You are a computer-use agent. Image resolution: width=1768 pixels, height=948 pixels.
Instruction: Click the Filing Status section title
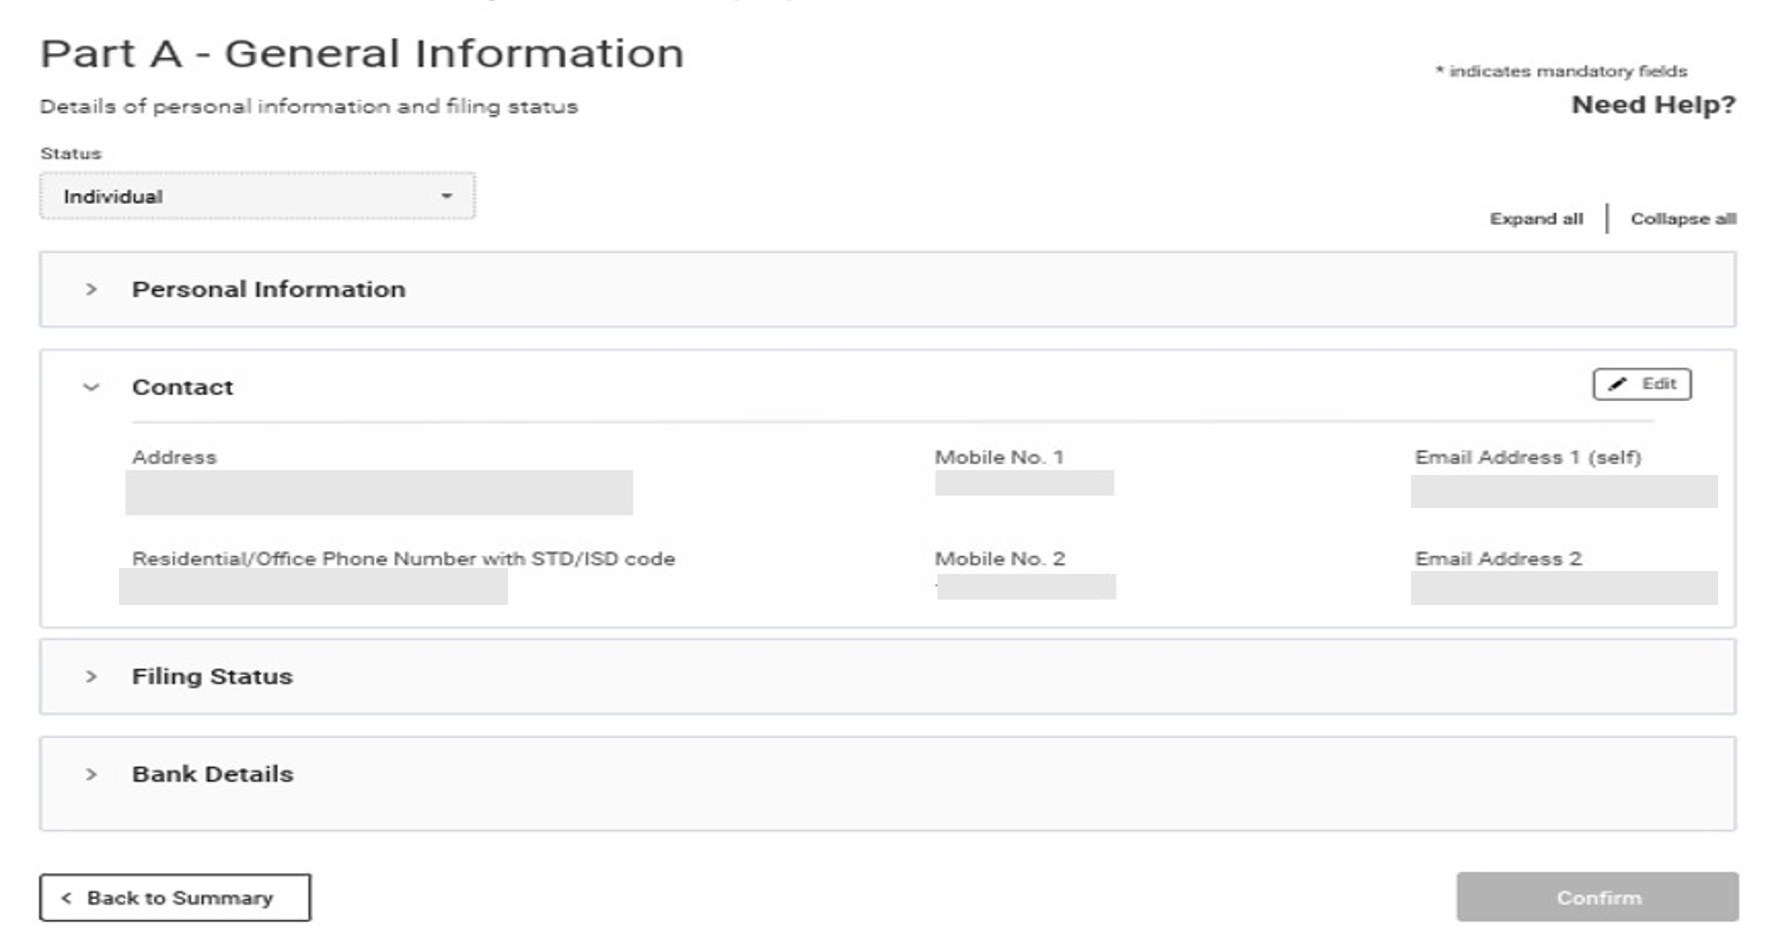point(212,677)
